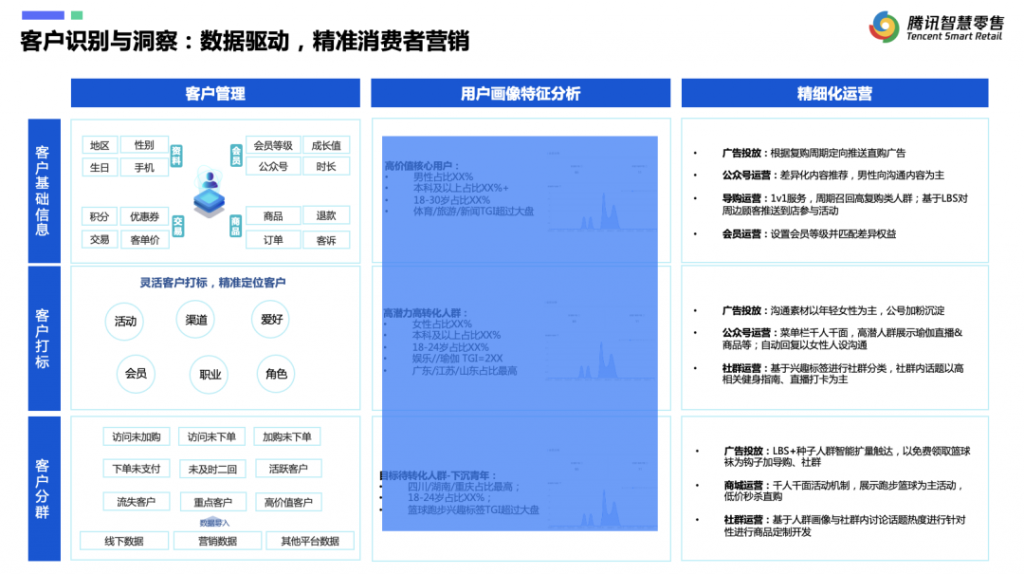Select the 爱好 tag circle
Screen dimensions: 1024x574
tap(271, 319)
